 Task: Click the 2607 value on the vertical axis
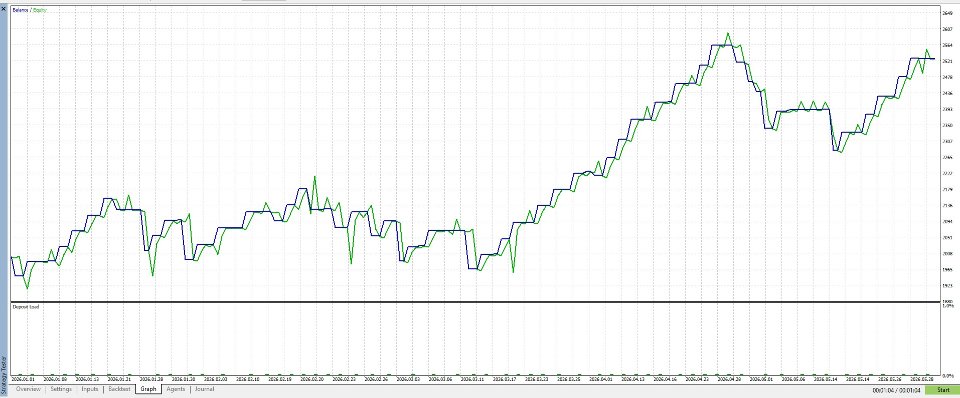[x=946, y=29]
